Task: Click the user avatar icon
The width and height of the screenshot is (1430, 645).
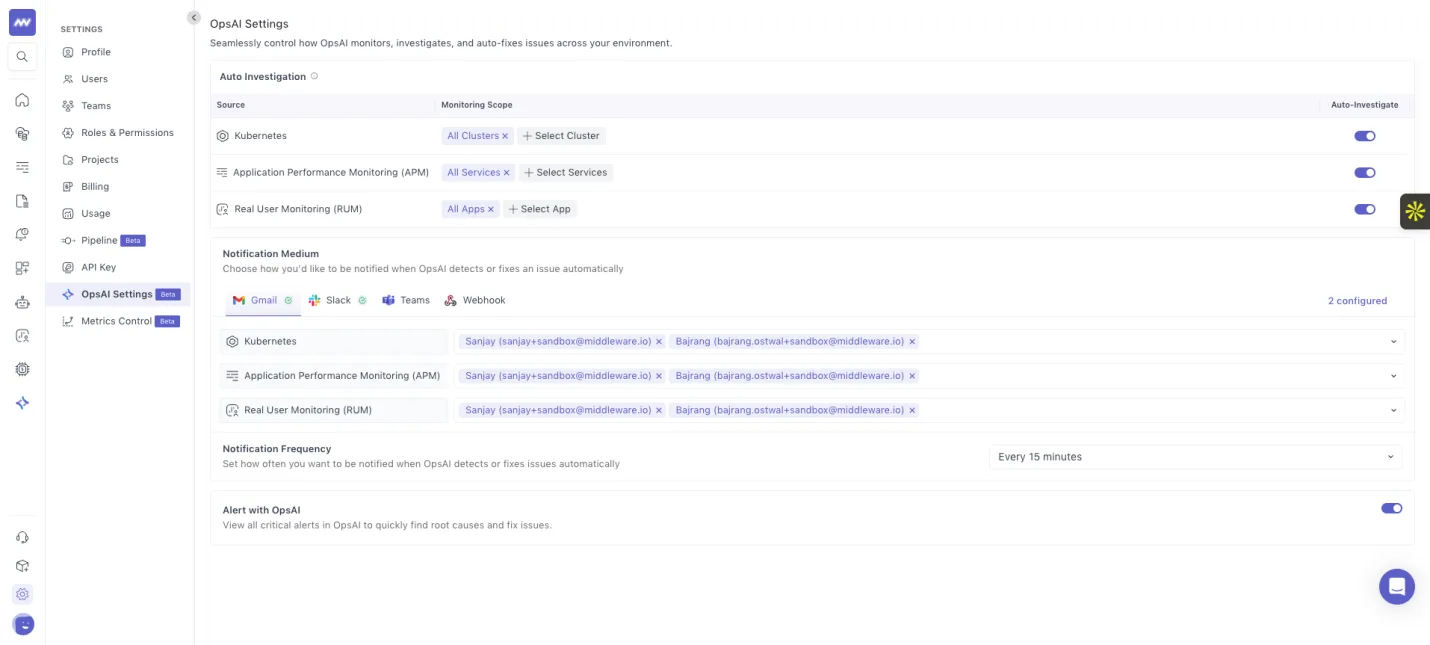Action: point(23,624)
